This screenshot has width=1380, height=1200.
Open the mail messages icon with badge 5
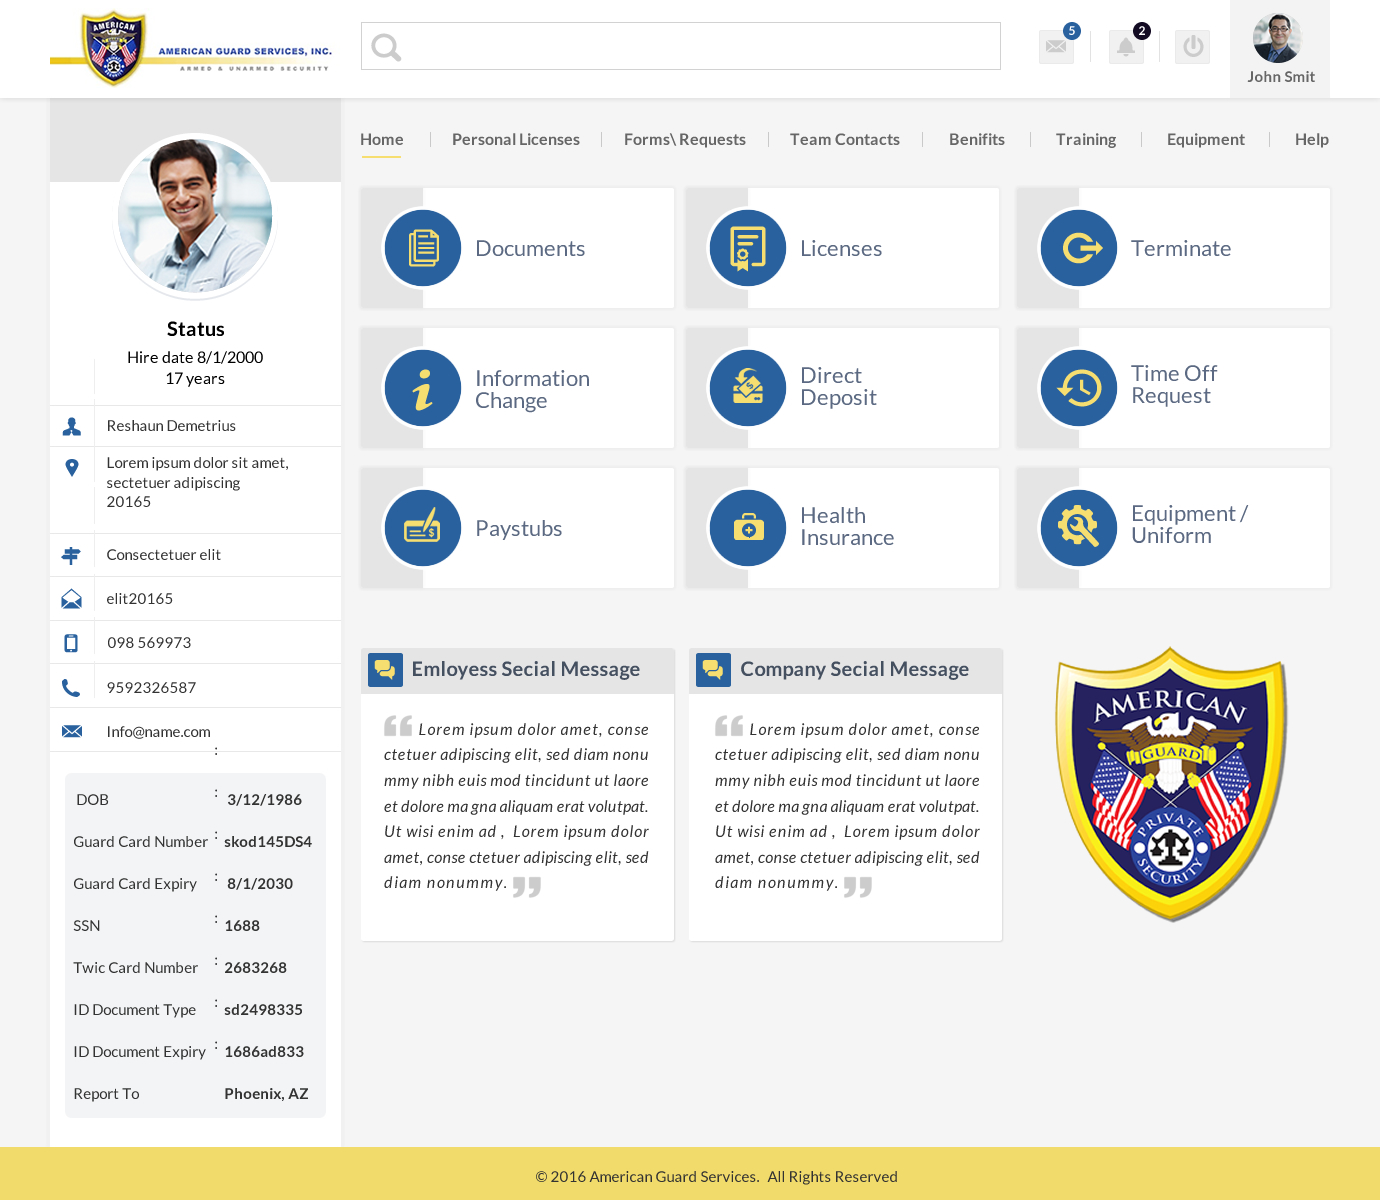tap(1057, 46)
